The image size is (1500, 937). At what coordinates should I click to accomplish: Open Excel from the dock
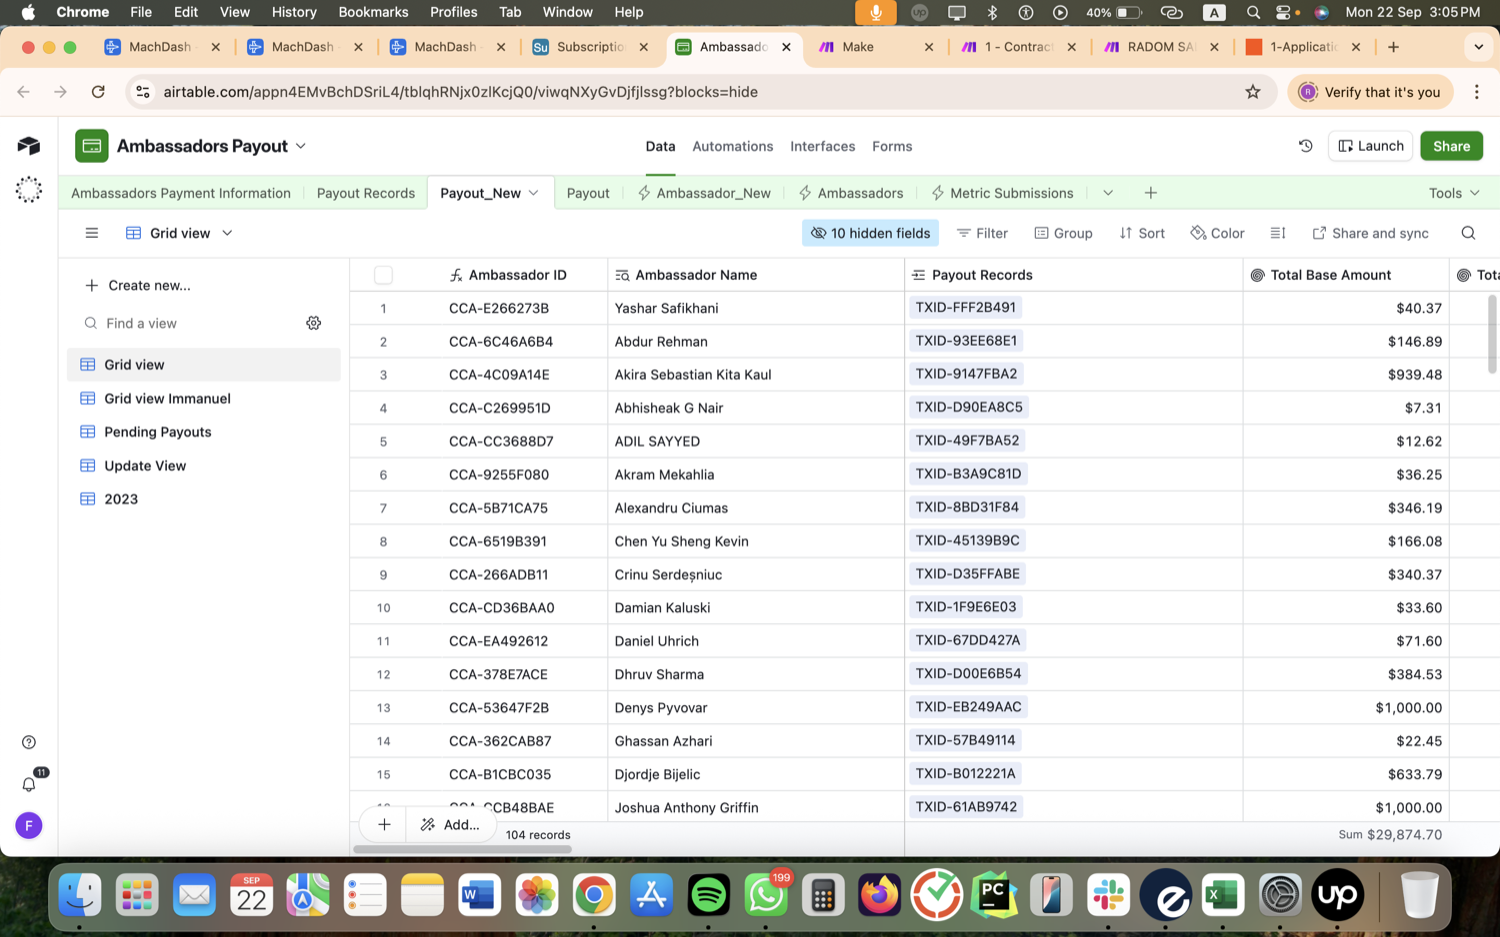[x=1223, y=896]
